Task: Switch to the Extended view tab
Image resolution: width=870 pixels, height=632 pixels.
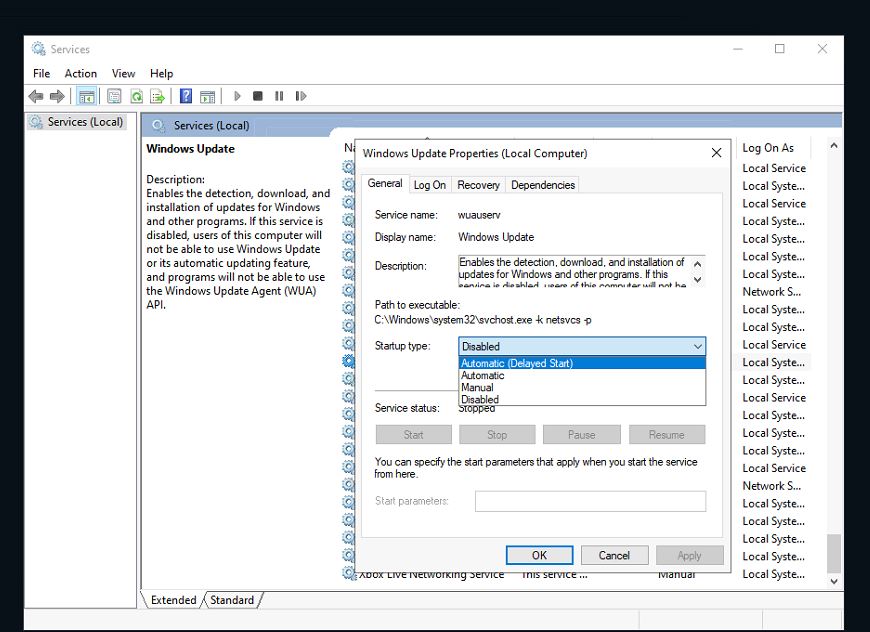Action: coord(173,600)
